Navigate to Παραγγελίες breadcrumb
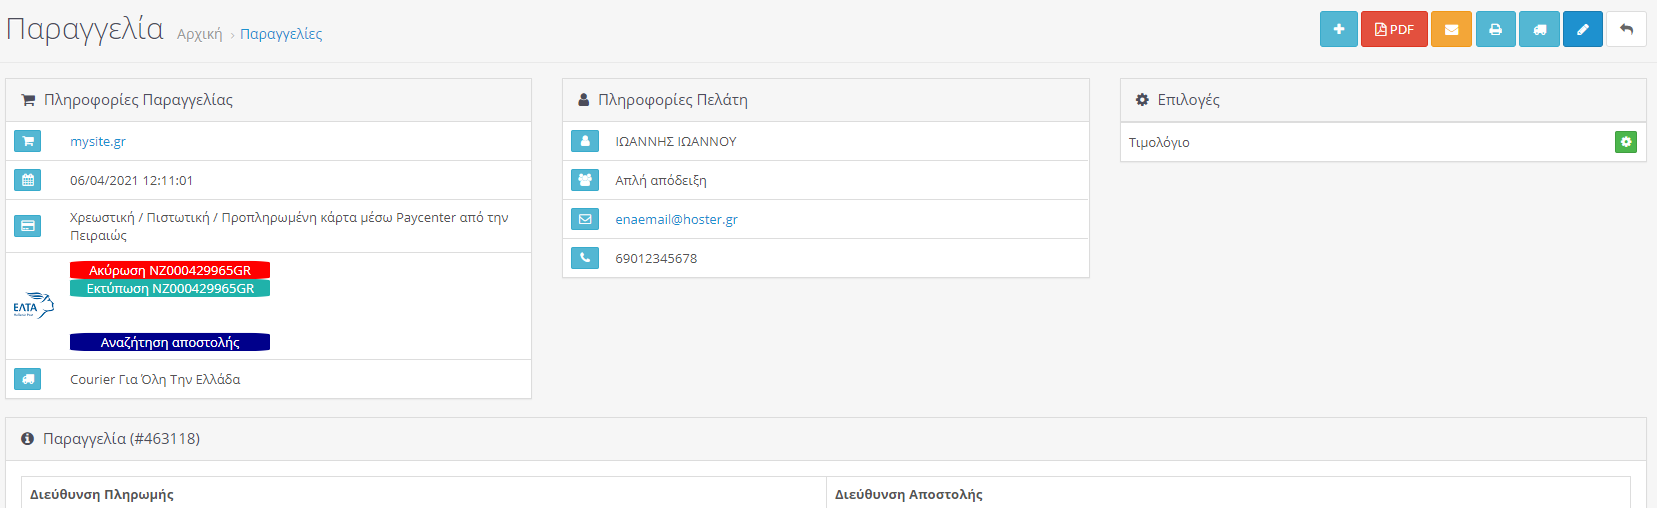Image resolution: width=1657 pixels, height=508 pixels. pos(281,34)
